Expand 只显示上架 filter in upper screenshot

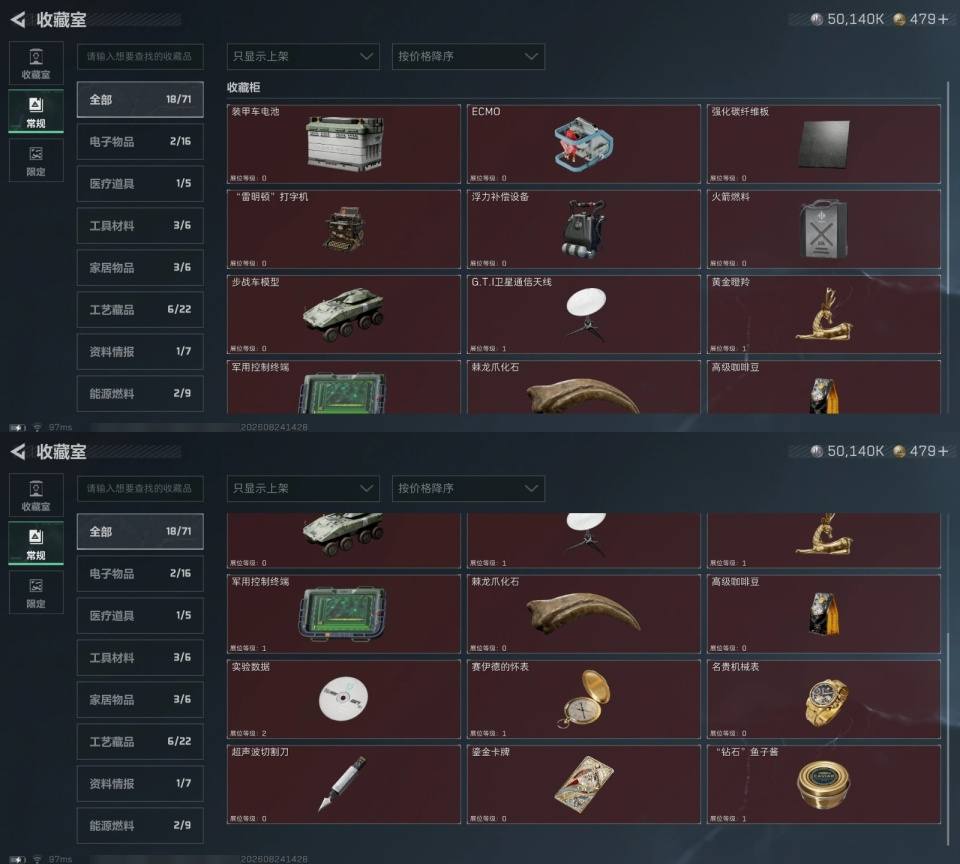(x=303, y=56)
